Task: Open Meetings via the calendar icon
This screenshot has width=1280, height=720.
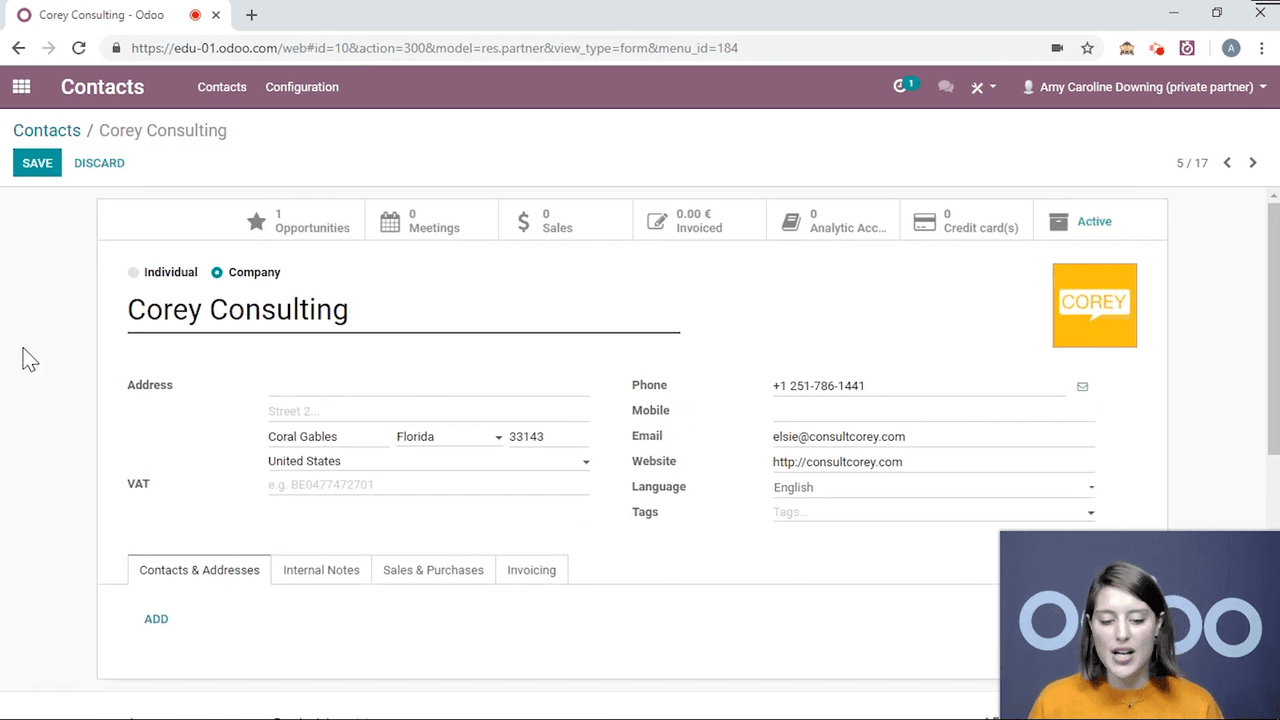Action: click(390, 221)
